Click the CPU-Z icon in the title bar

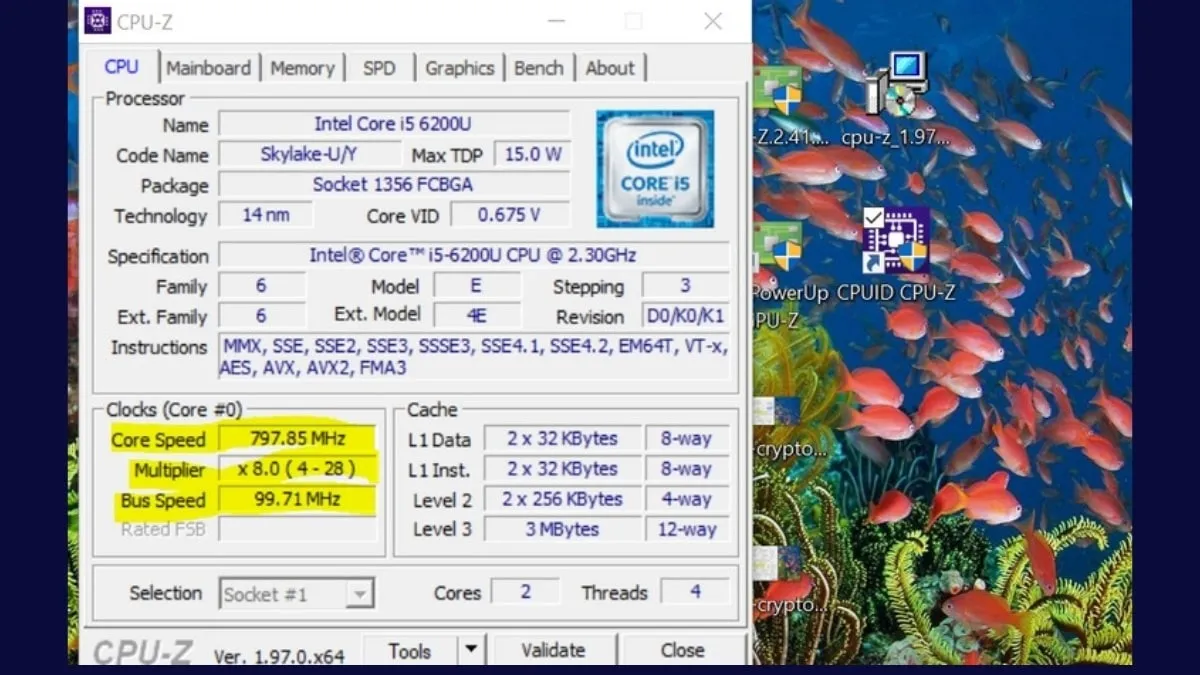[x=97, y=20]
